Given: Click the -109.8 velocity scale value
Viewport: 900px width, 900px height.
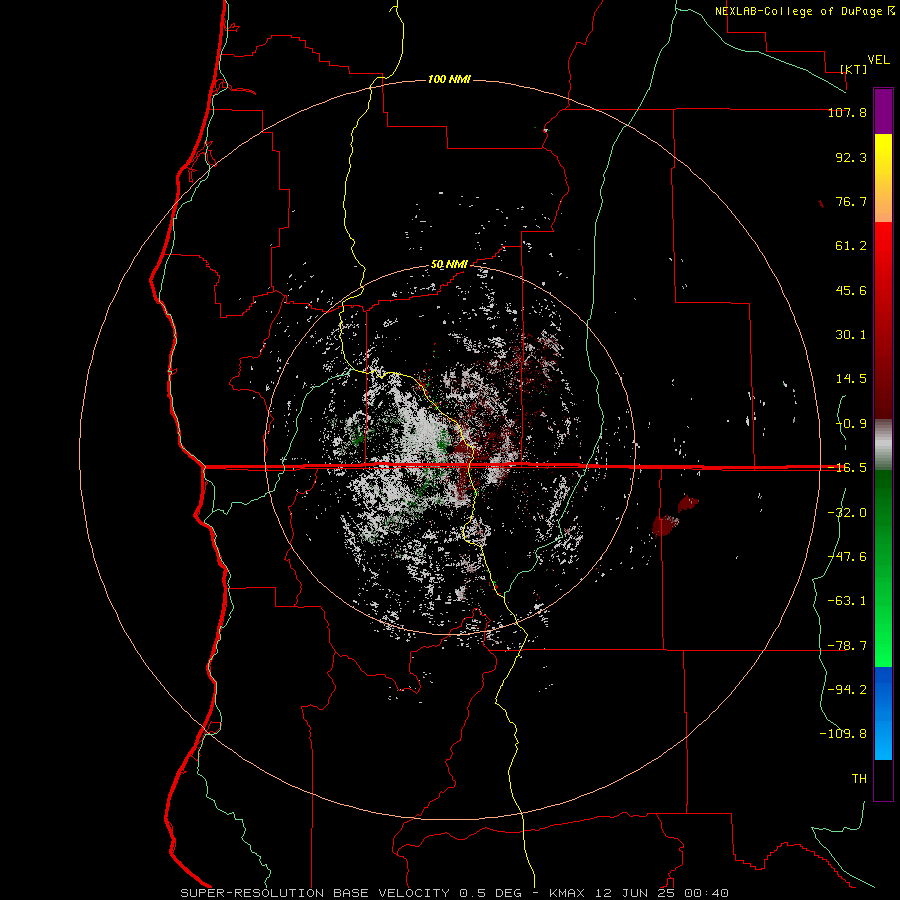Looking at the screenshot, I should tap(843, 734).
